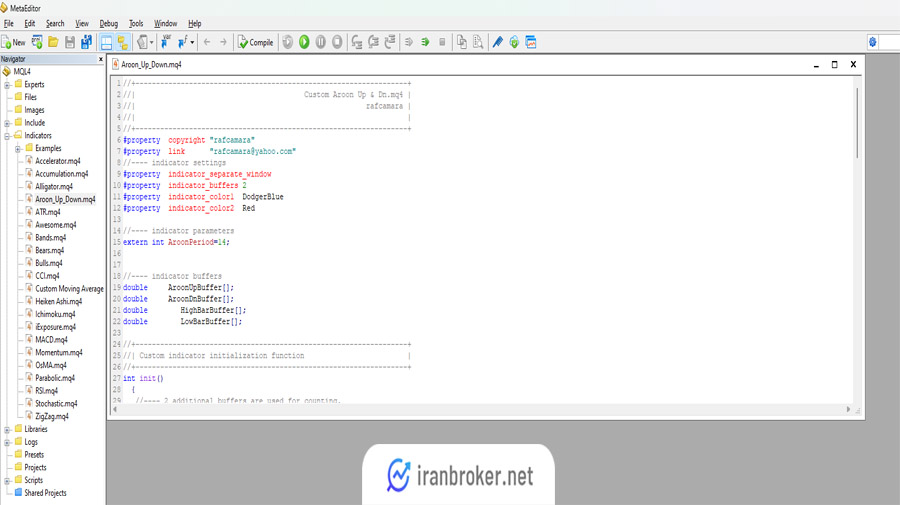900x505 pixels.
Task: Click the blue pen toolbar icon
Action: [498, 42]
